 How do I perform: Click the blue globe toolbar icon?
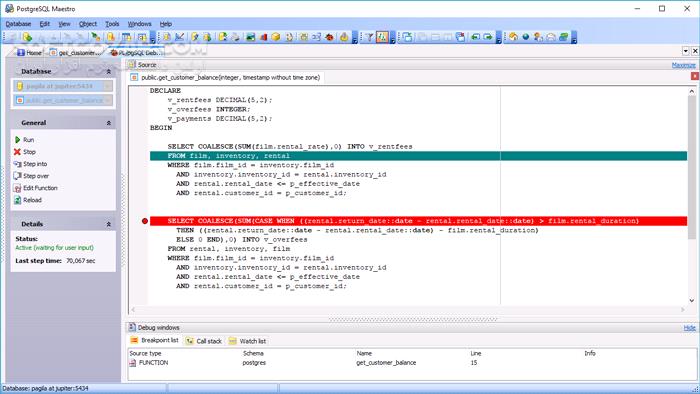pyautogui.click(x=526, y=37)
